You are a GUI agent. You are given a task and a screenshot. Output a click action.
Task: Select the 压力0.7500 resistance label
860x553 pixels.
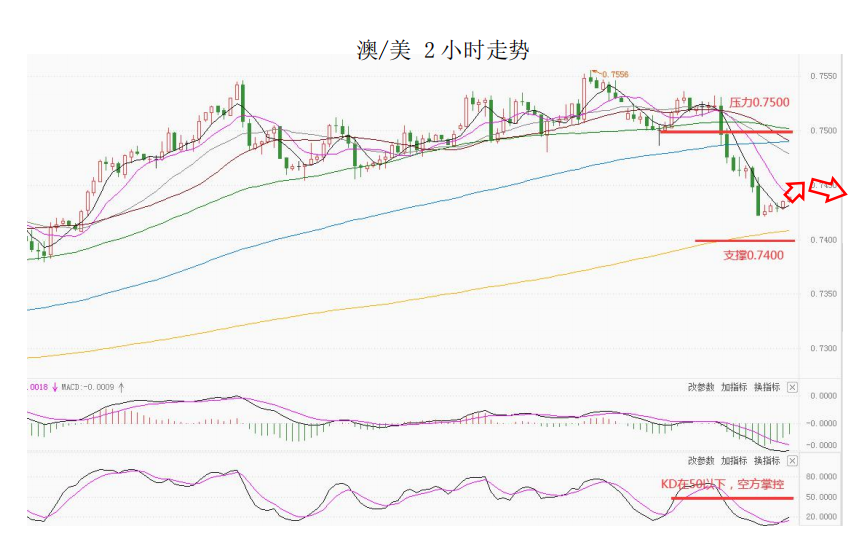tap(759, 102)
